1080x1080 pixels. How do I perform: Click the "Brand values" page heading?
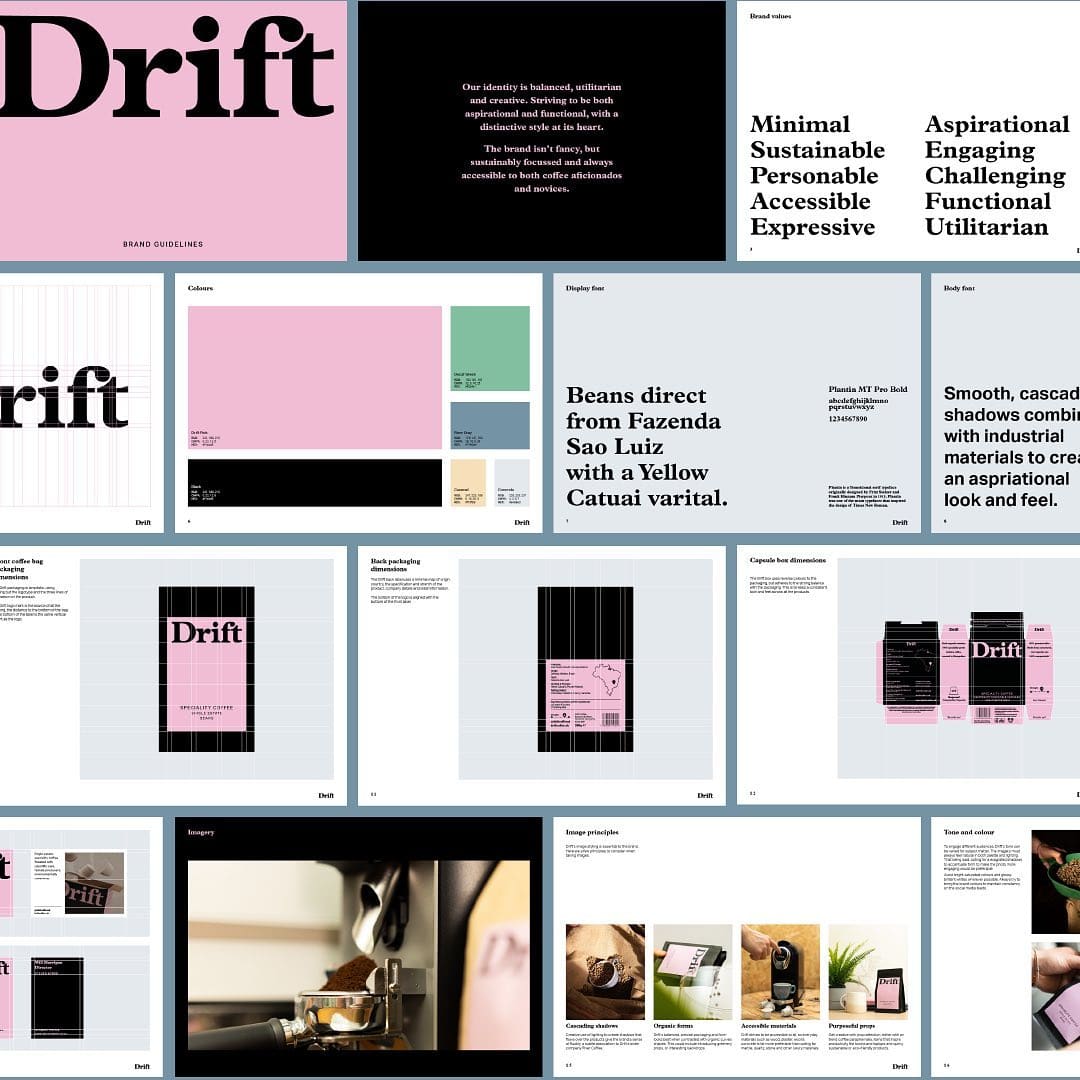coord(770,16)
